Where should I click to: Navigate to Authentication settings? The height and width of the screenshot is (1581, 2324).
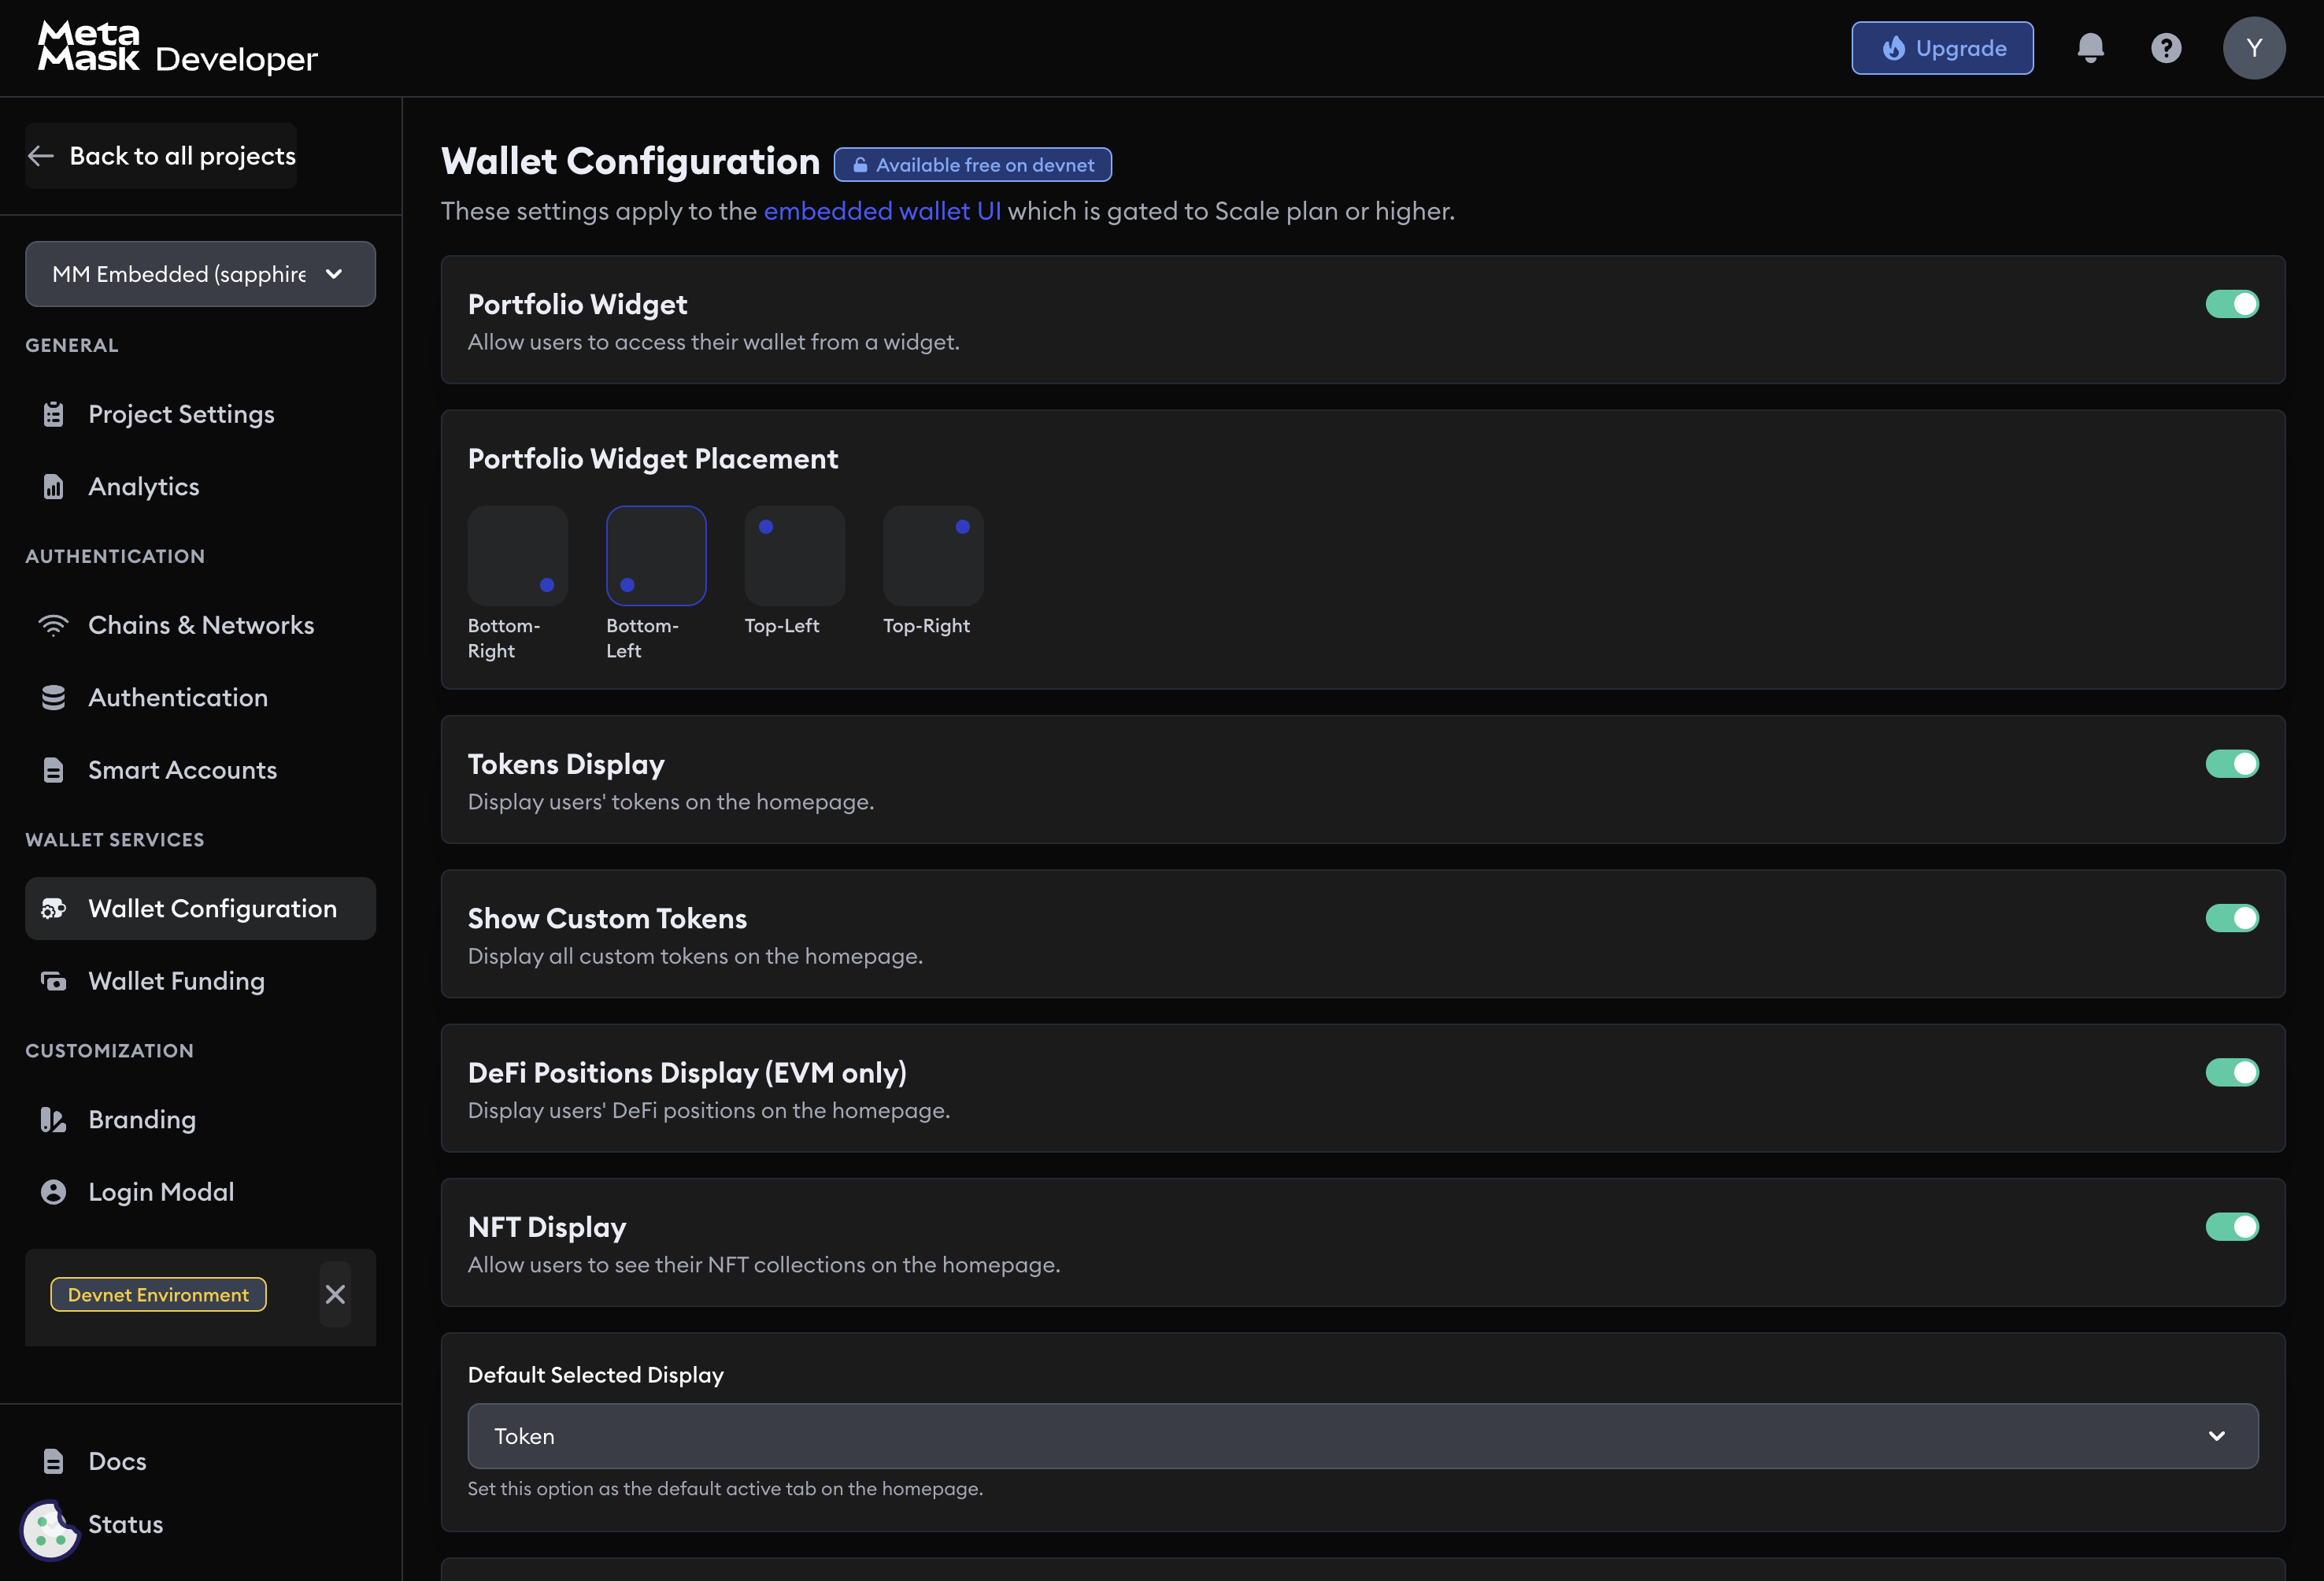(x=200, y=697)
